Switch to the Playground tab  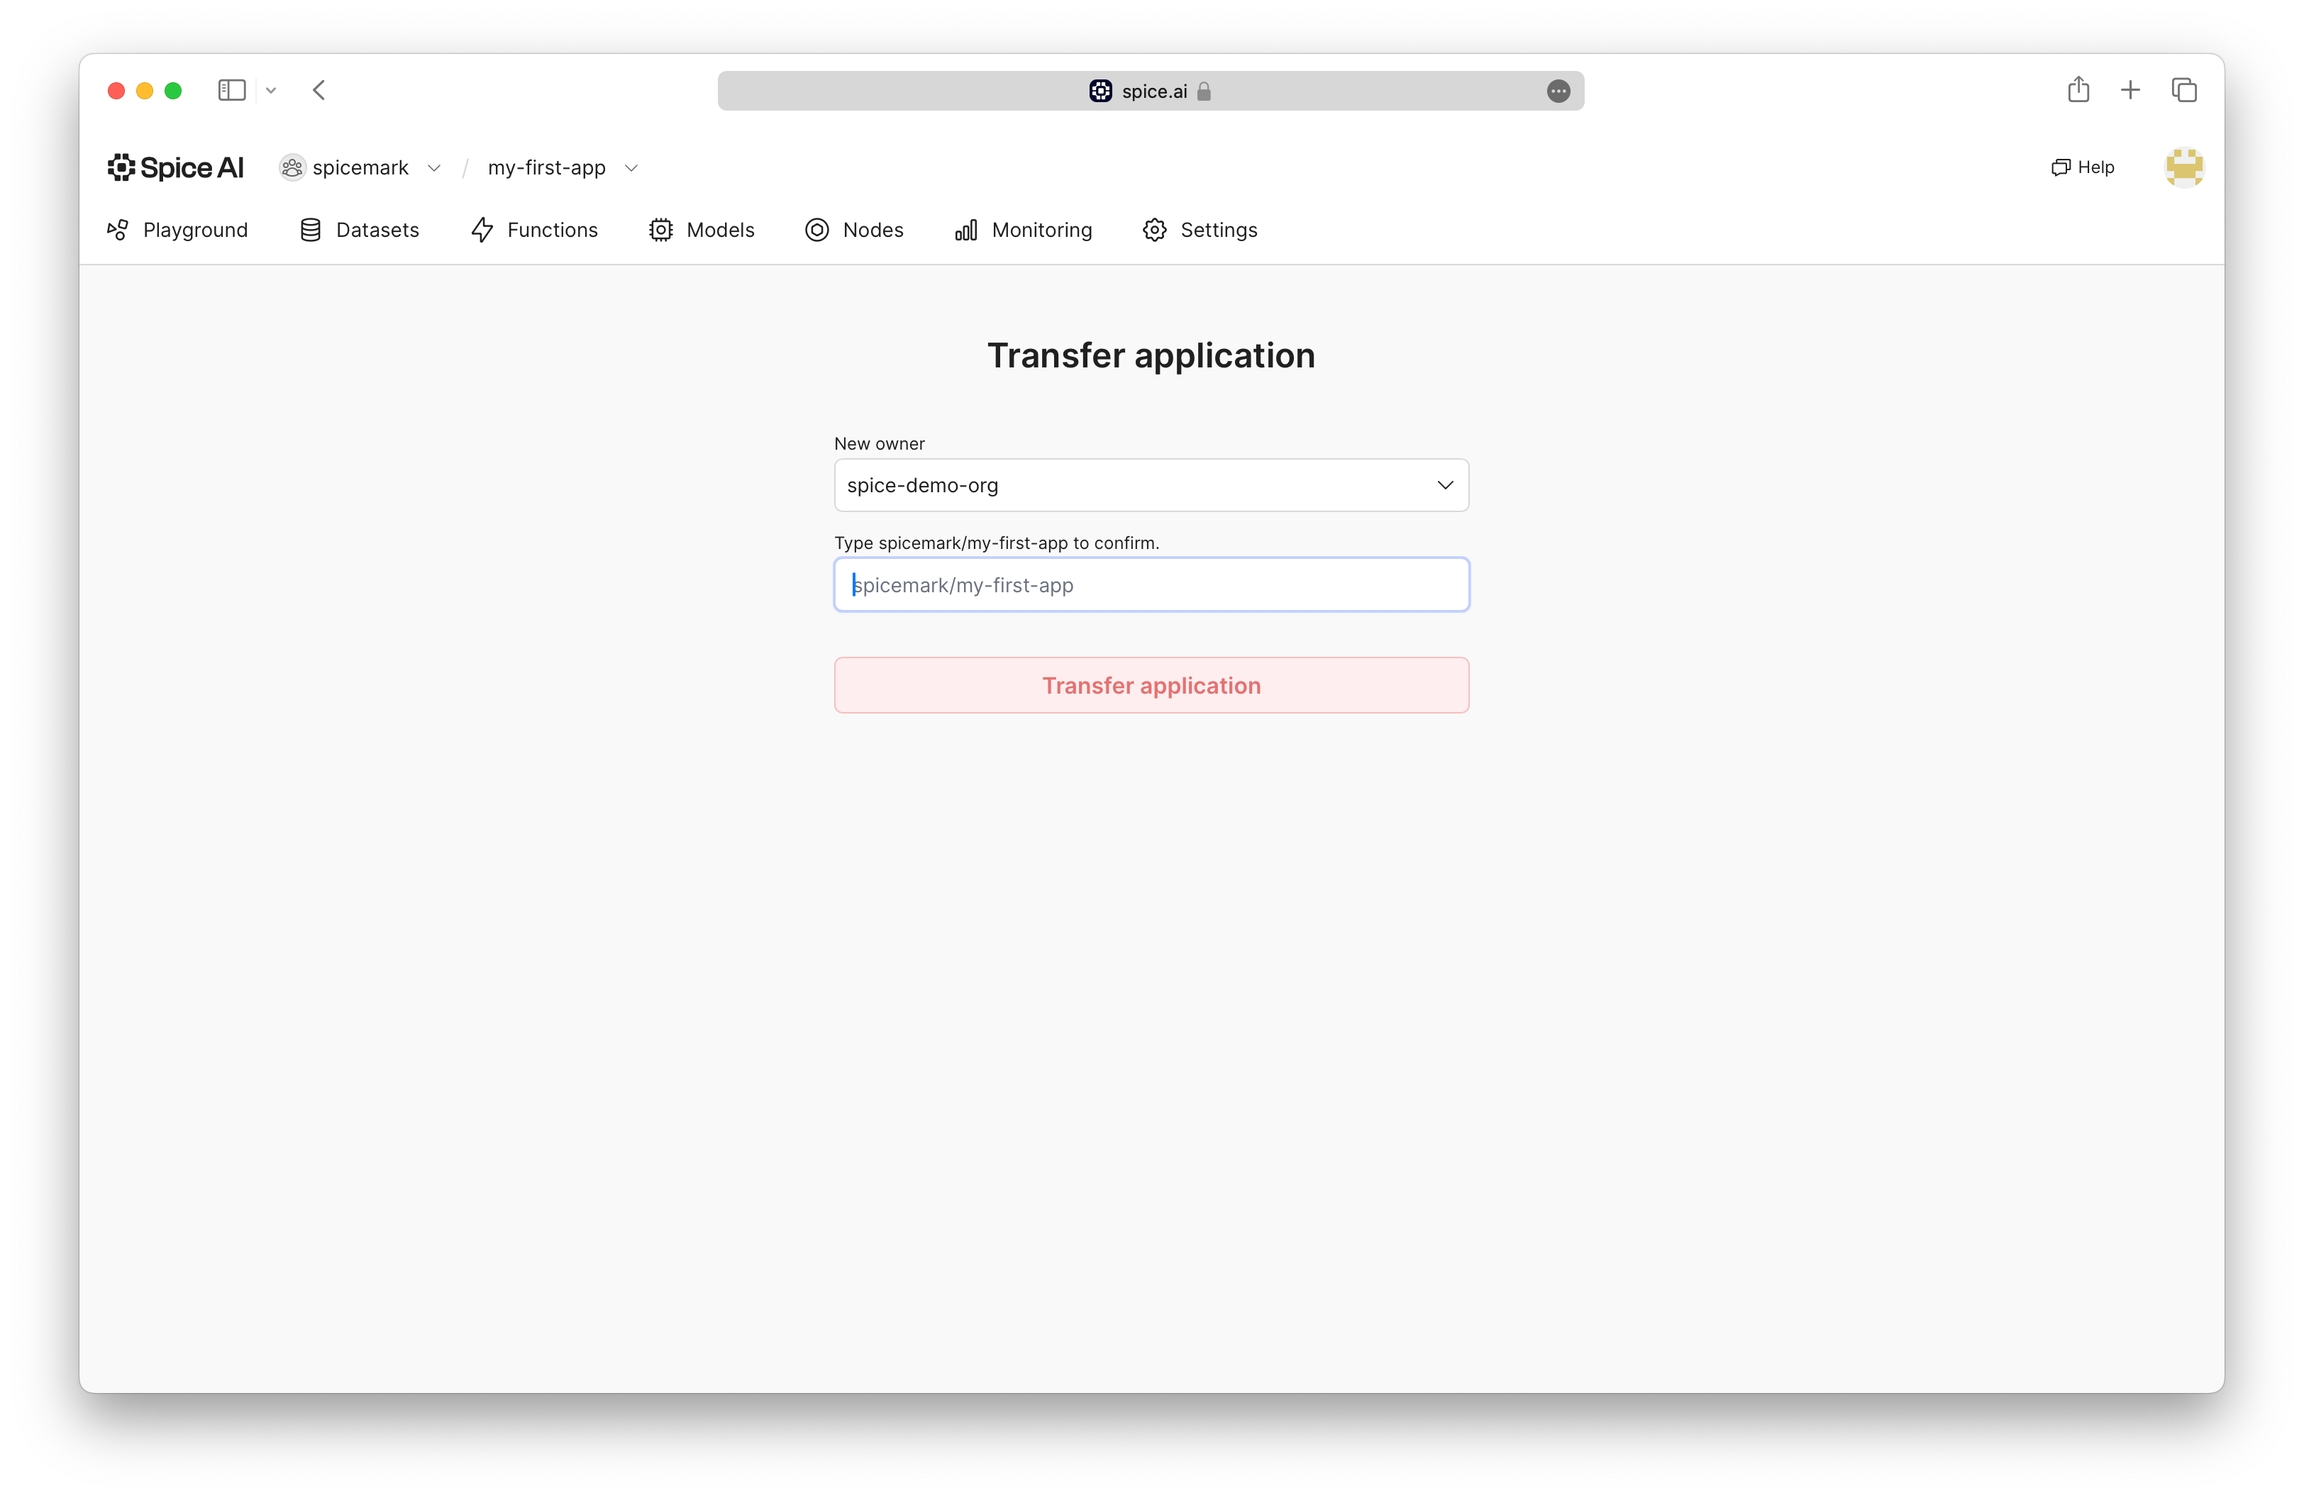click(178, 230)
